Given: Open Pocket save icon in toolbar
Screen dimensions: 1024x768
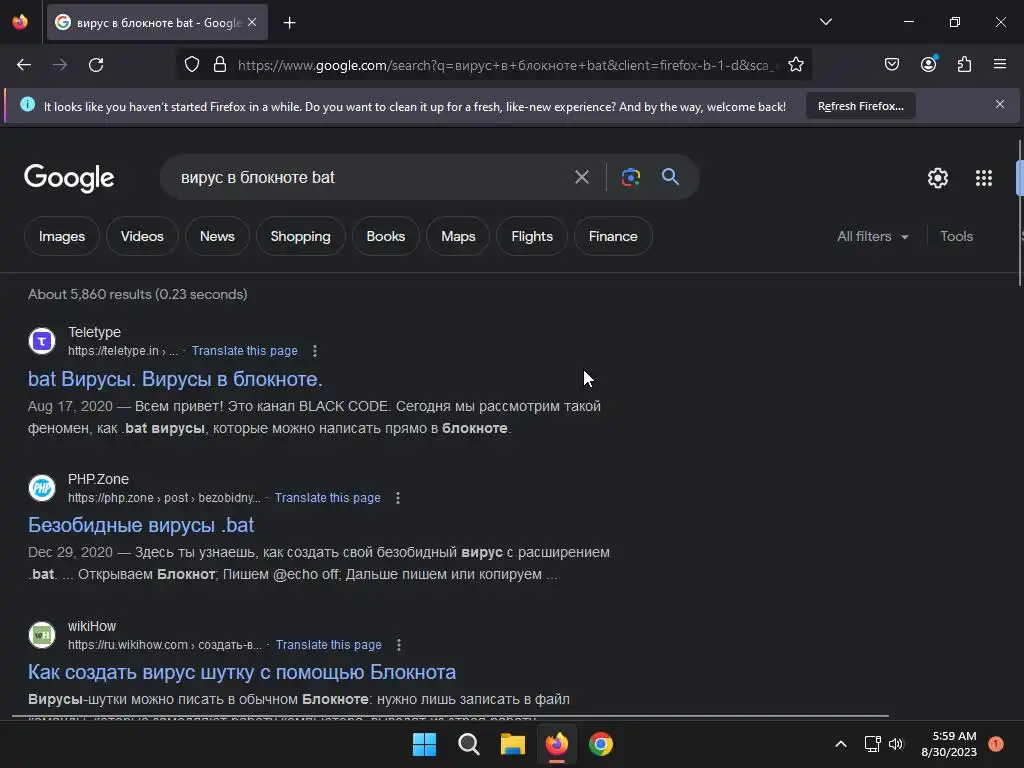Looking at the screenshot, I should (891, 65).
